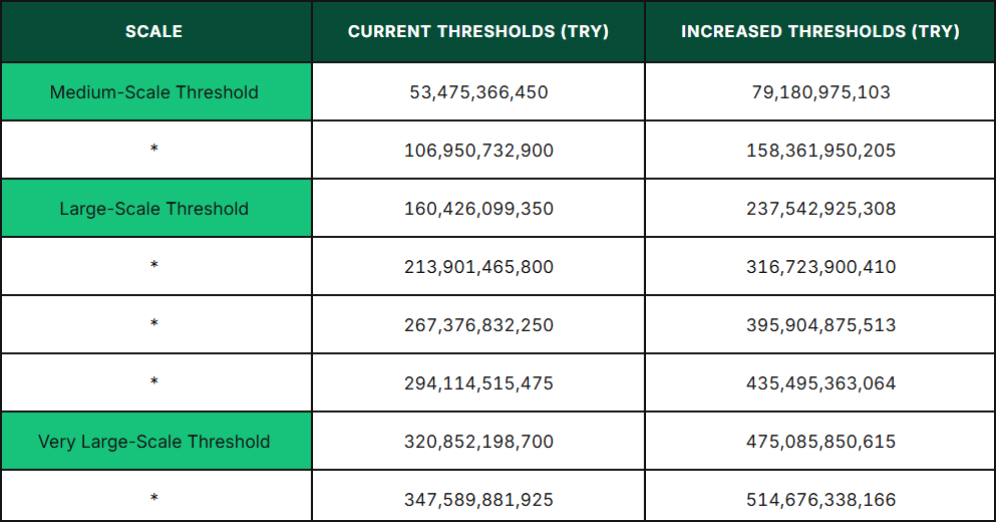Click the 320,852,198,700 current threshold
Viewport: 996px width, 522px height.
(478, 441)
